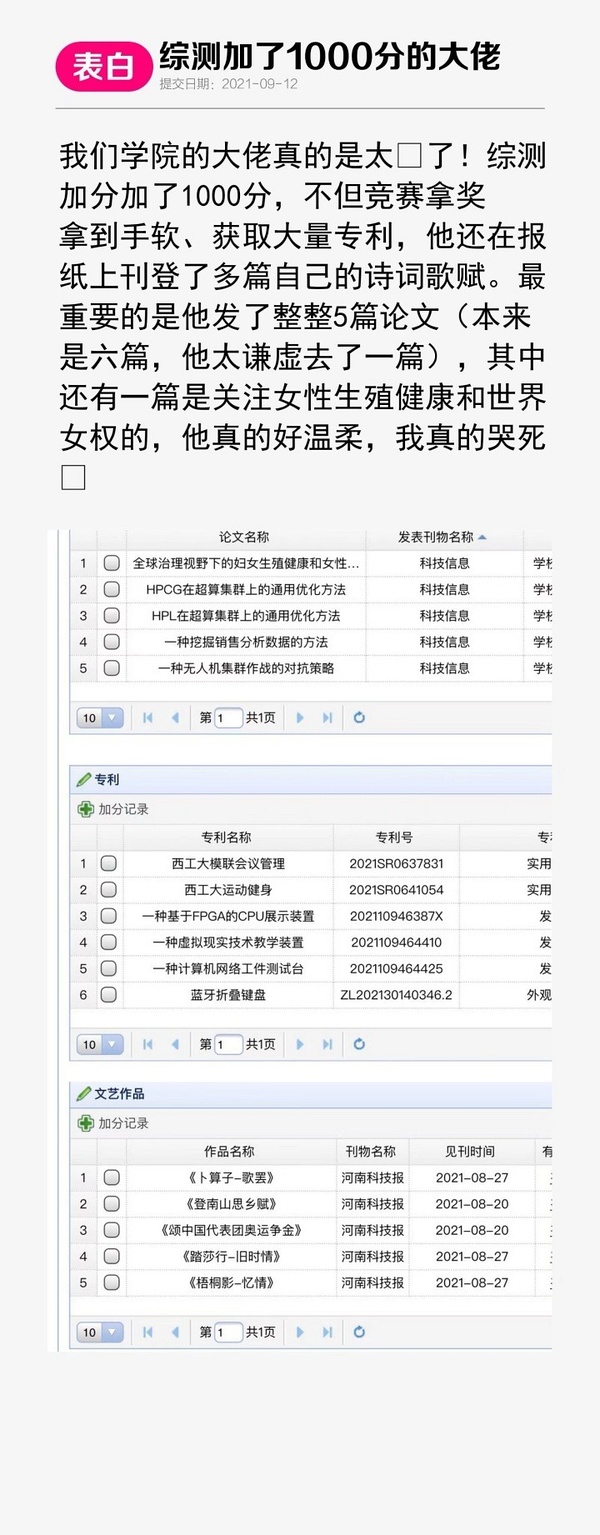The height and width of the screenshot is (1535, 600).
Task: Expand page size dropdown in the patent pager
Action: pyautogui.click(x=99, y=1044)
